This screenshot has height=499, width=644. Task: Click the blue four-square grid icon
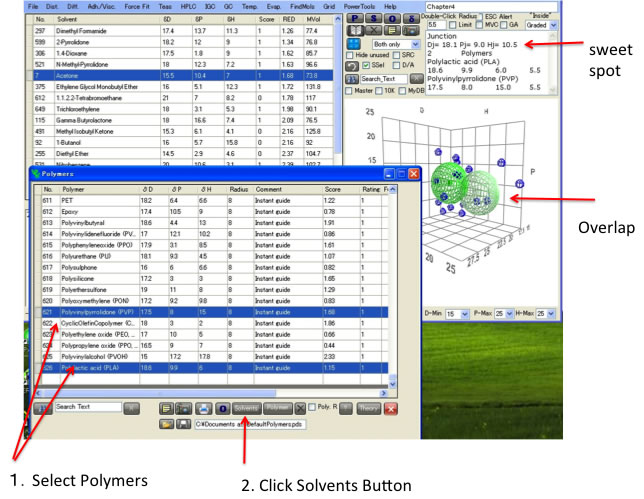tap(353, 44)
